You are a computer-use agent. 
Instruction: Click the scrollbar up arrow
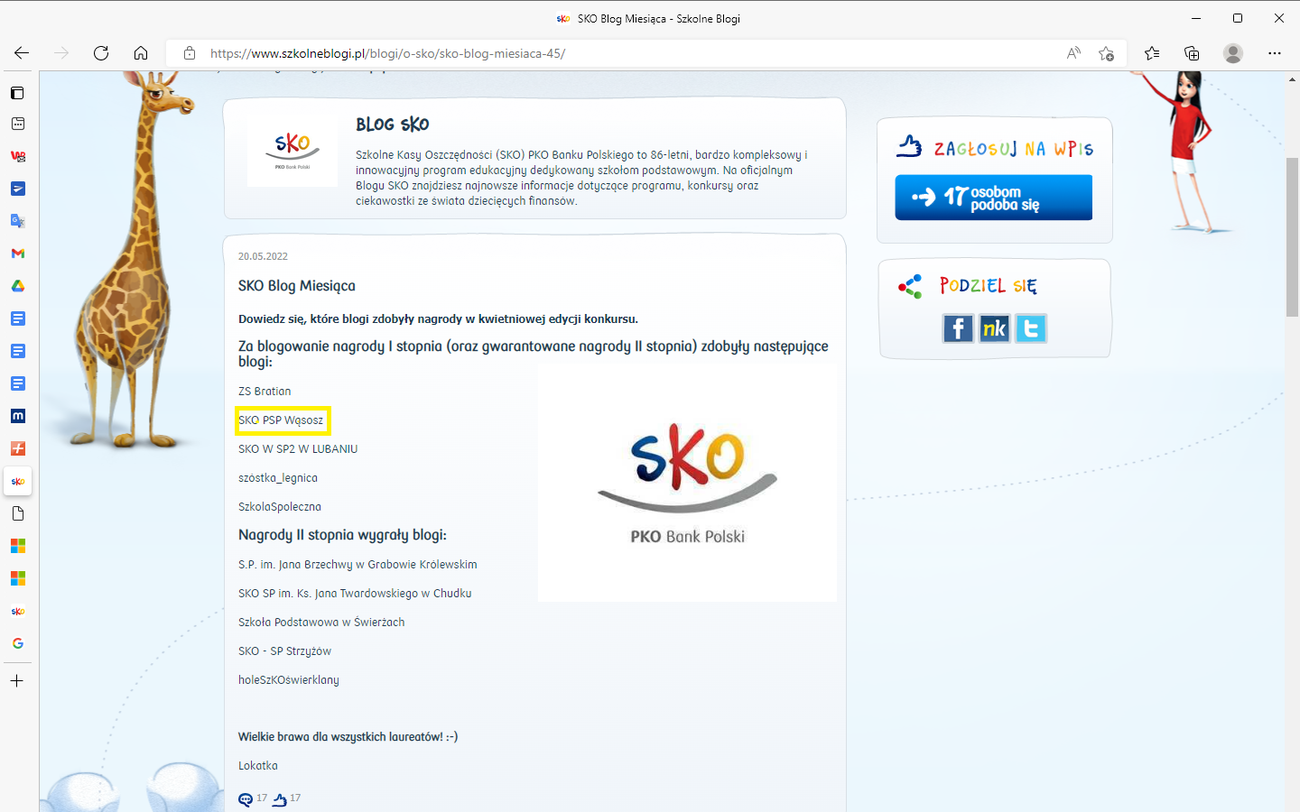[1292, 79]
